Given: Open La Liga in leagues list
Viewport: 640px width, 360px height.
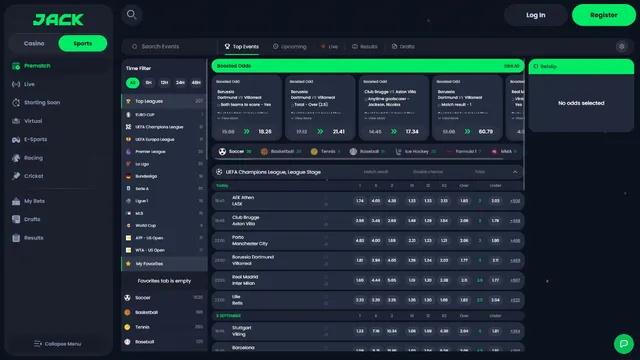Looking at the screenshot, I should point(164,164).
